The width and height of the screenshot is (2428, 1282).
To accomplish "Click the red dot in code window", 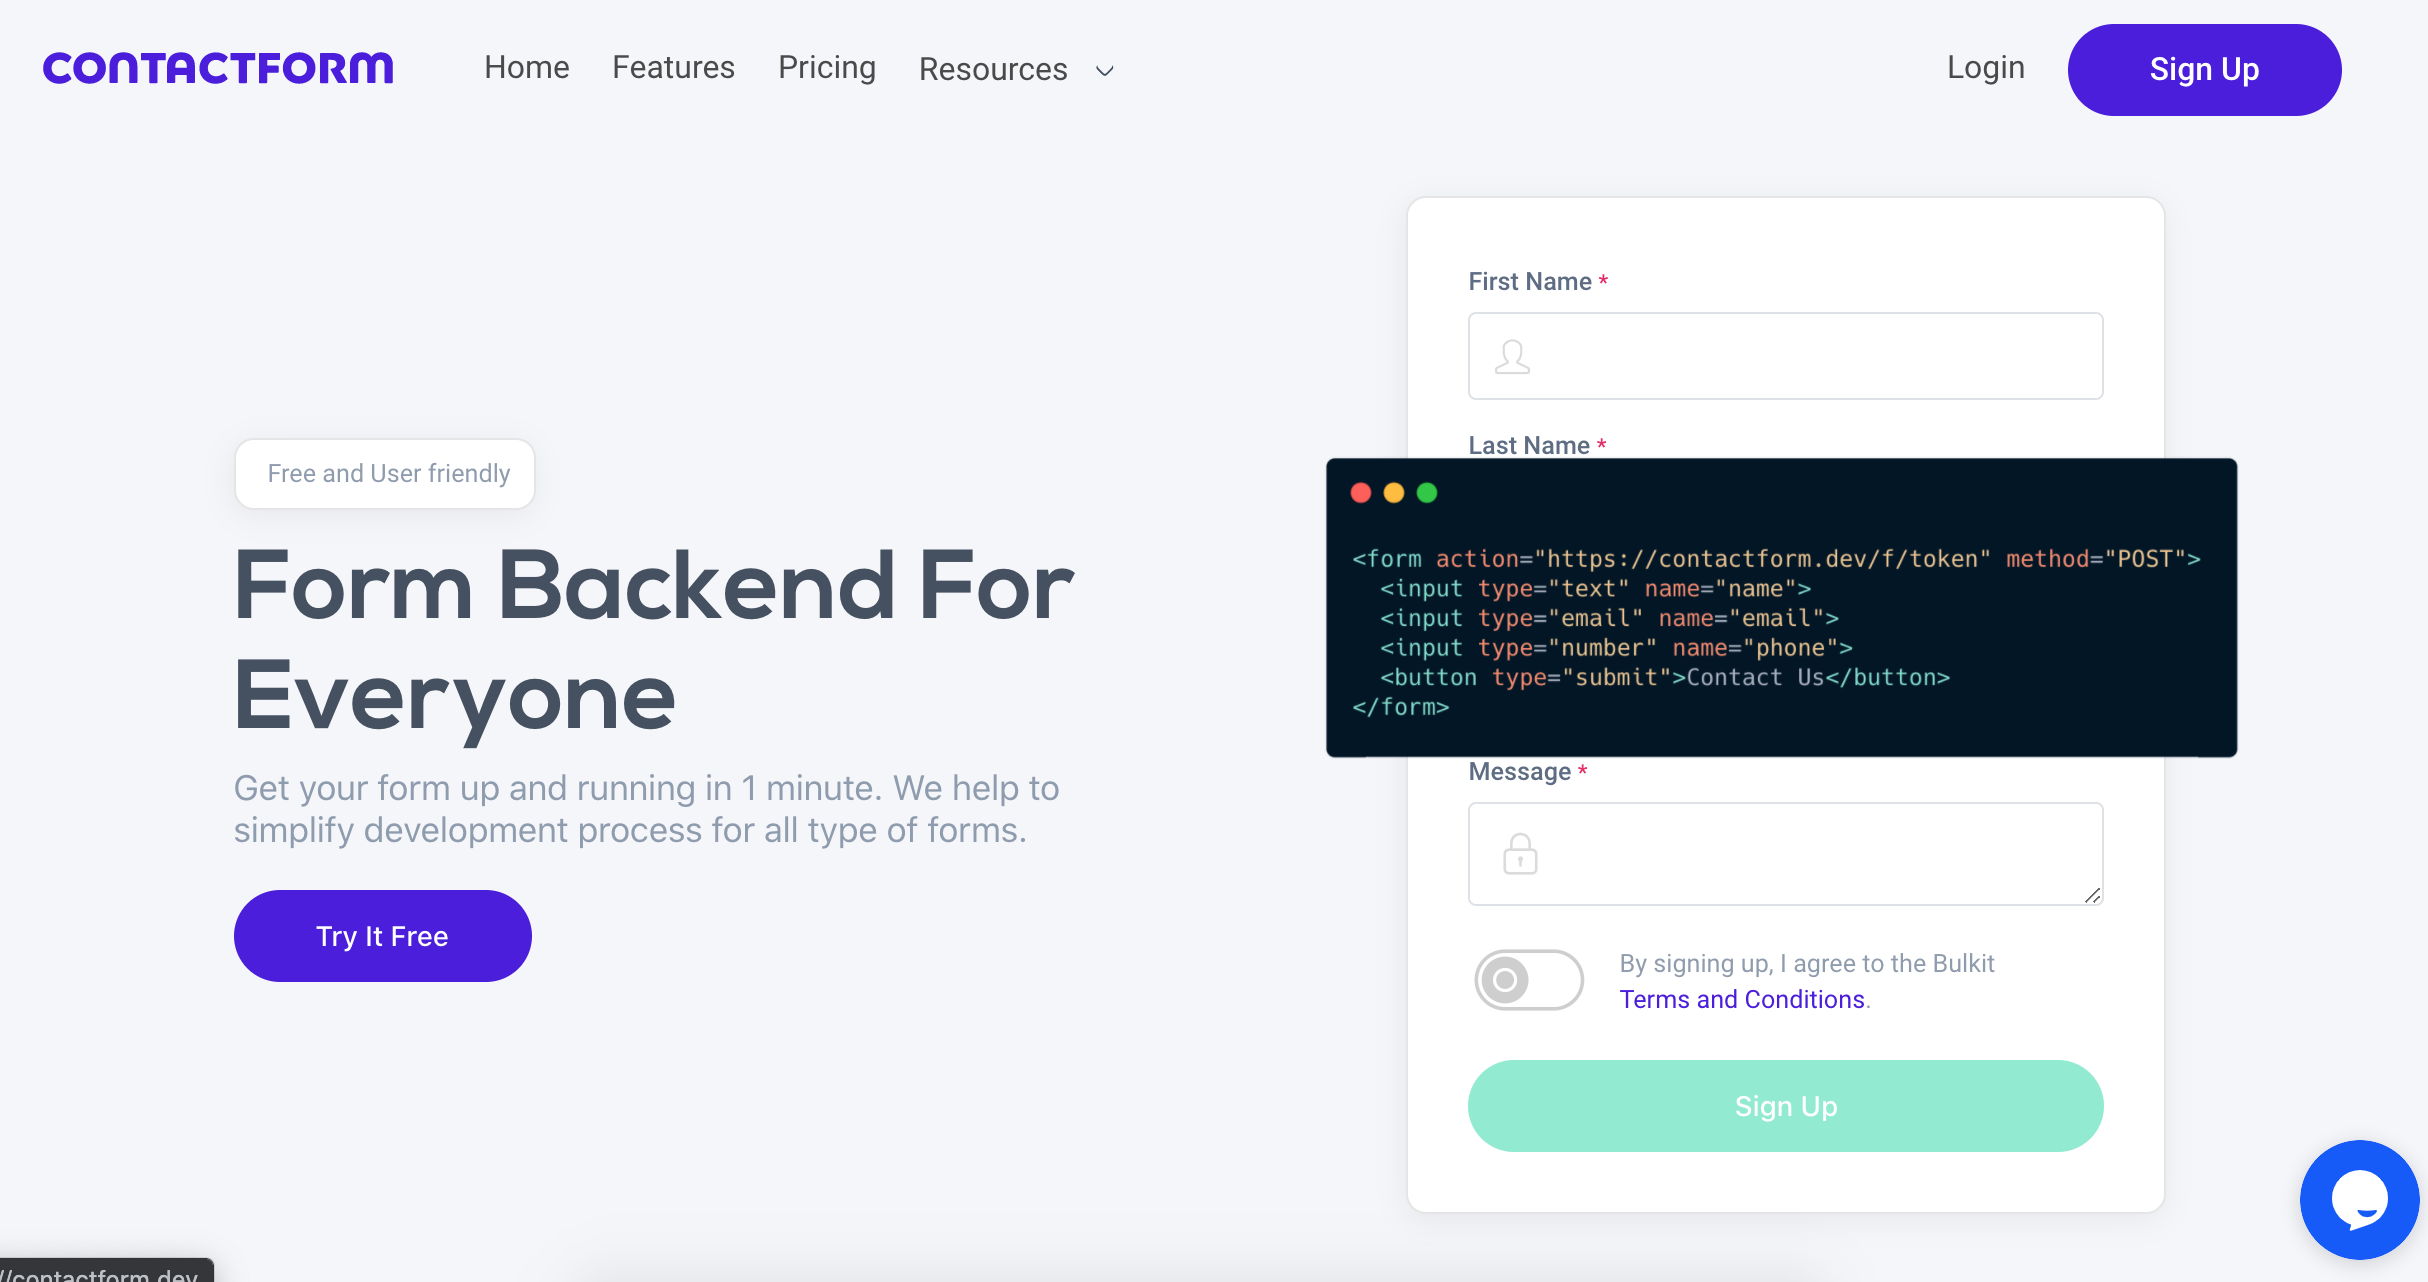I will (x=1360, y=492).
